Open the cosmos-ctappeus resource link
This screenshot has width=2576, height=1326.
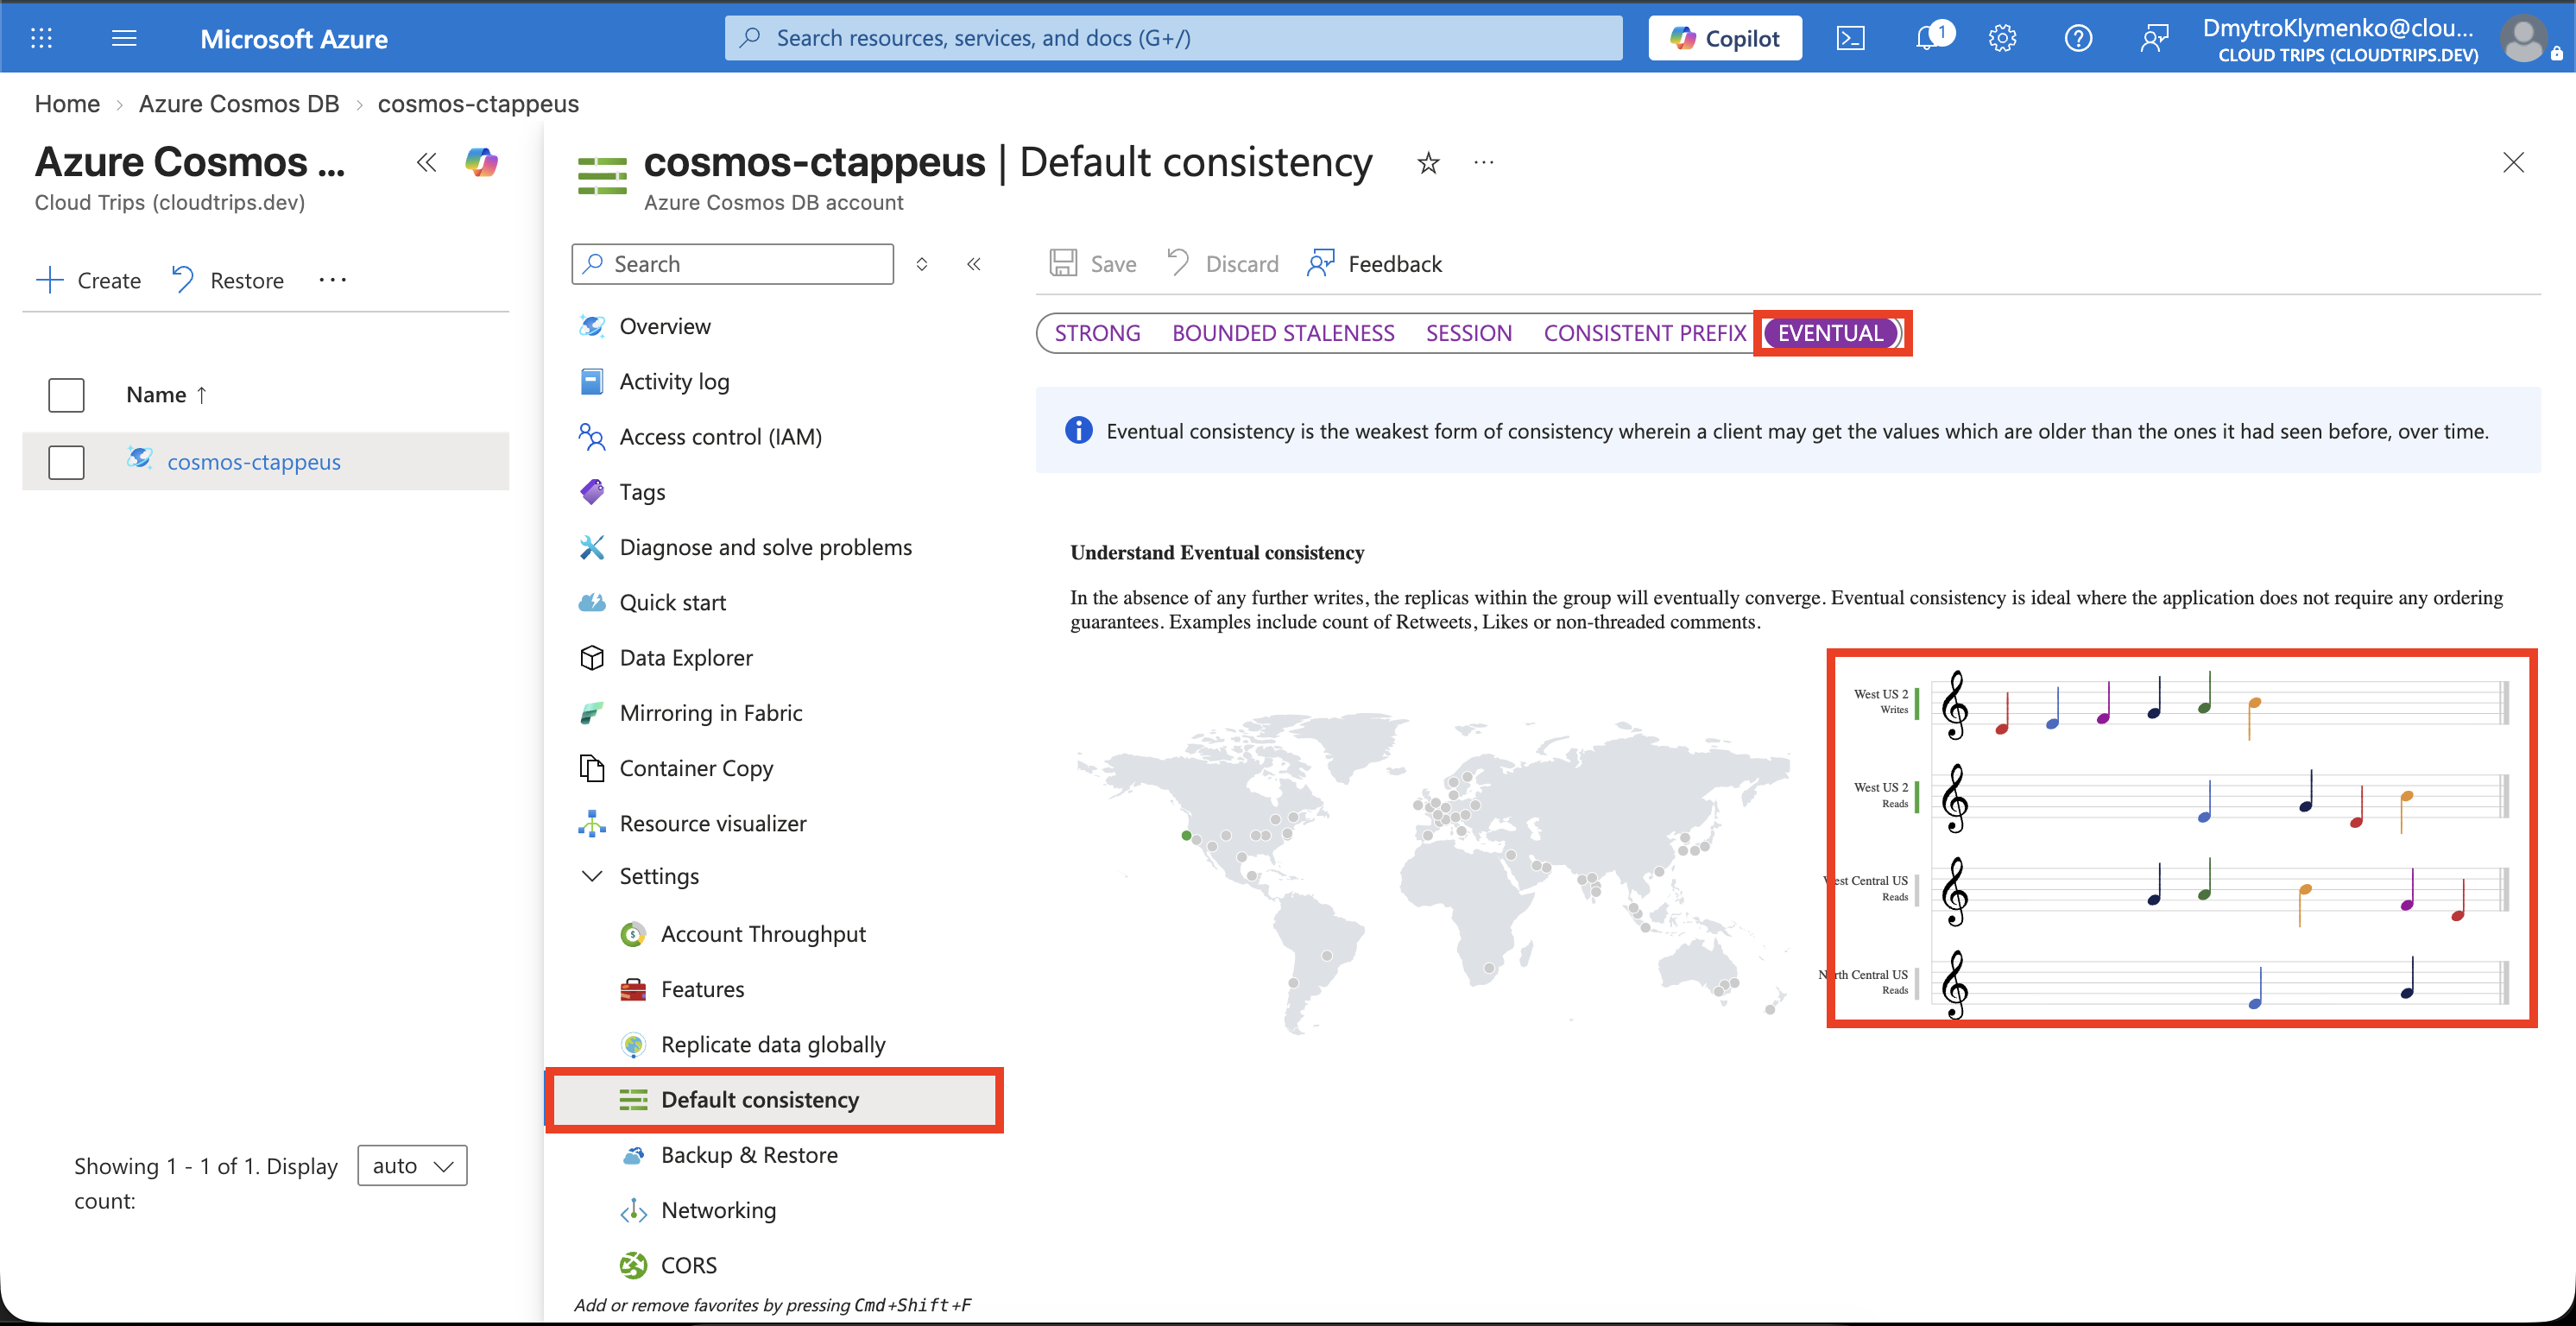pyautogui.click(x=254, y=461)
